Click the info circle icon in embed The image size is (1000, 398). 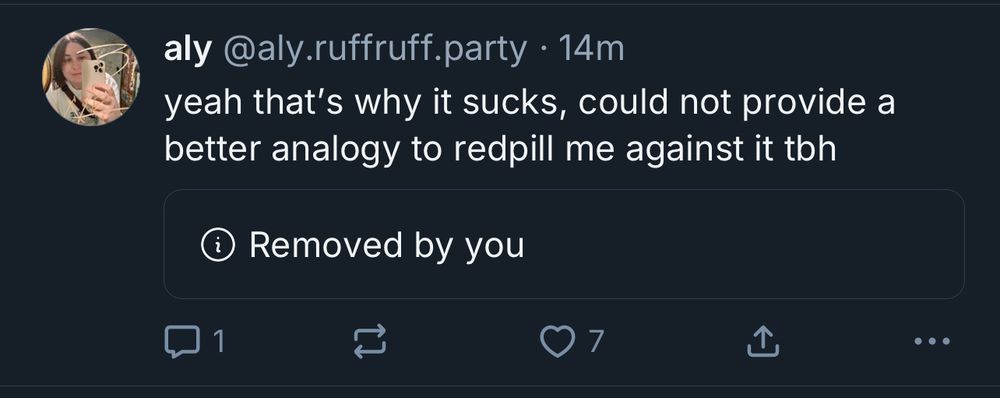click(x=218, y=245)
